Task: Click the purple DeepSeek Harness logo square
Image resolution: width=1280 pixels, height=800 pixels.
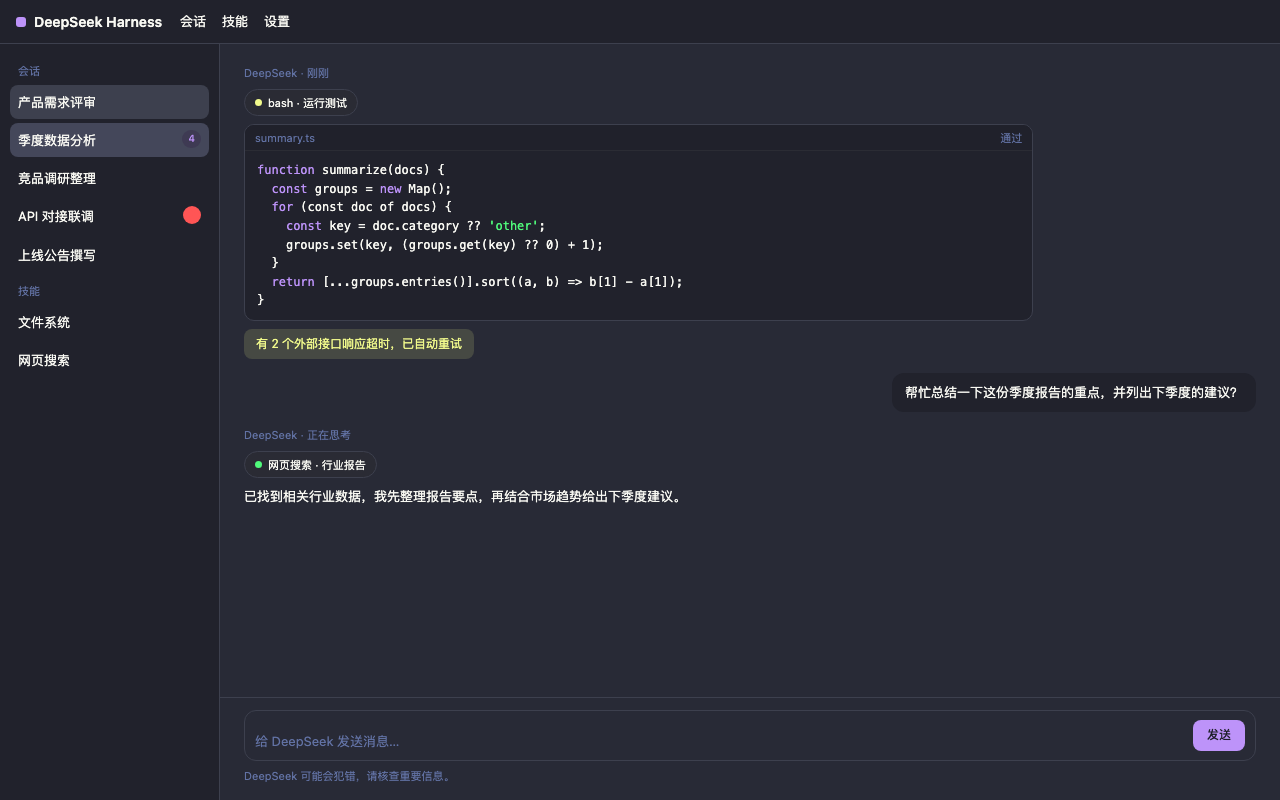Action: [x=21, y=22]
